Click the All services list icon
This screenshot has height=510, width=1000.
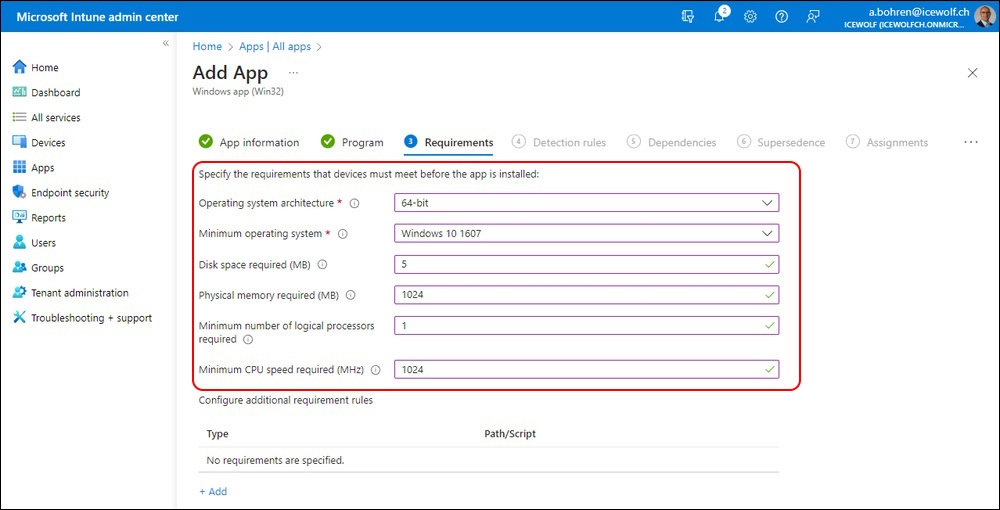pos(20,117)
